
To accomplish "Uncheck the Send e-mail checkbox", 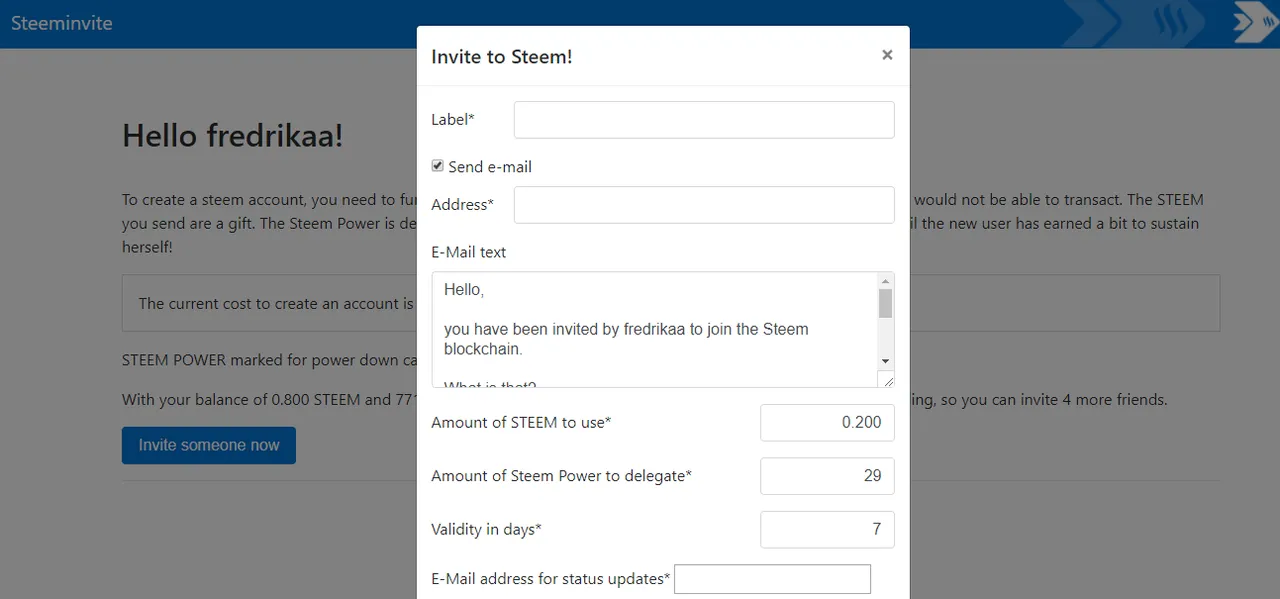I will 438,166.
